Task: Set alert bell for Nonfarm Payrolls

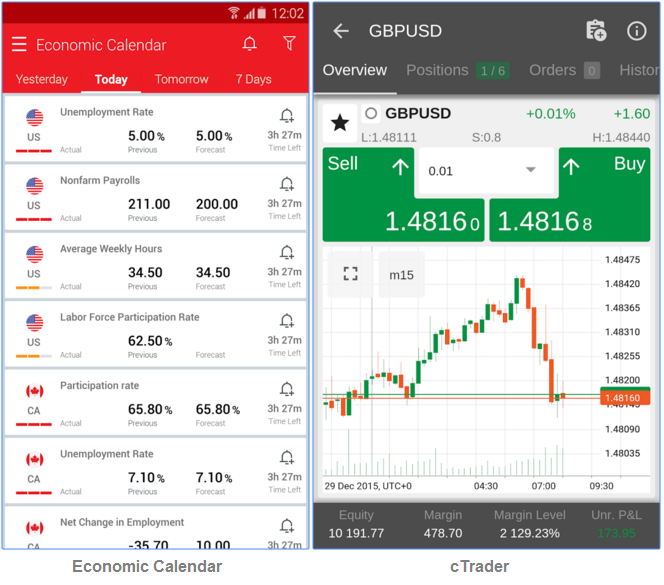Action: (287, 184)
